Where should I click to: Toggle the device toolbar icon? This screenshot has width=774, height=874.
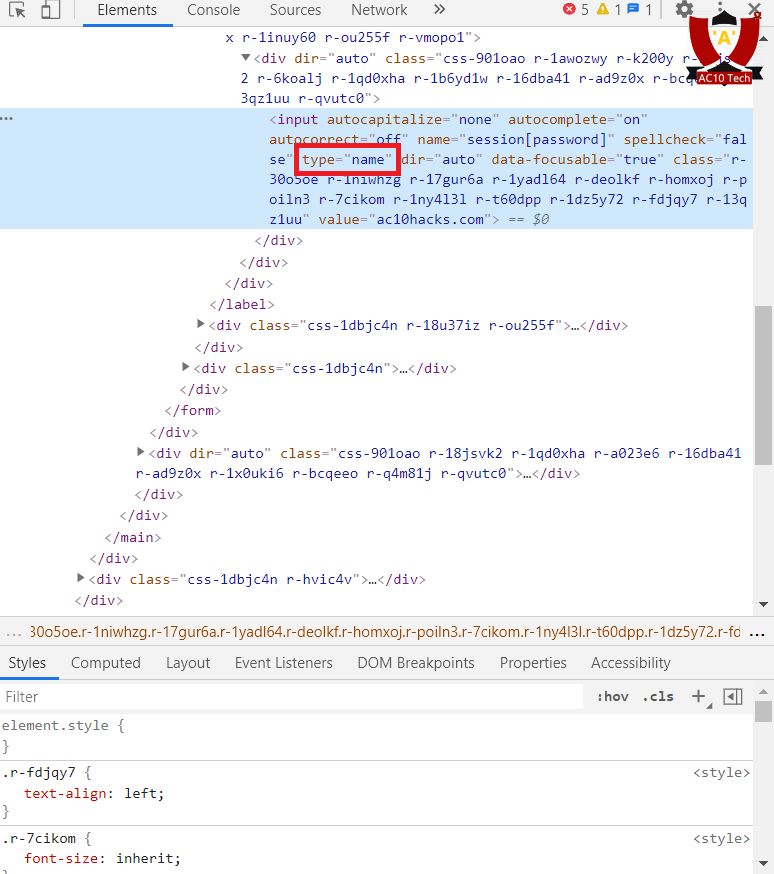tap(50, 10)
